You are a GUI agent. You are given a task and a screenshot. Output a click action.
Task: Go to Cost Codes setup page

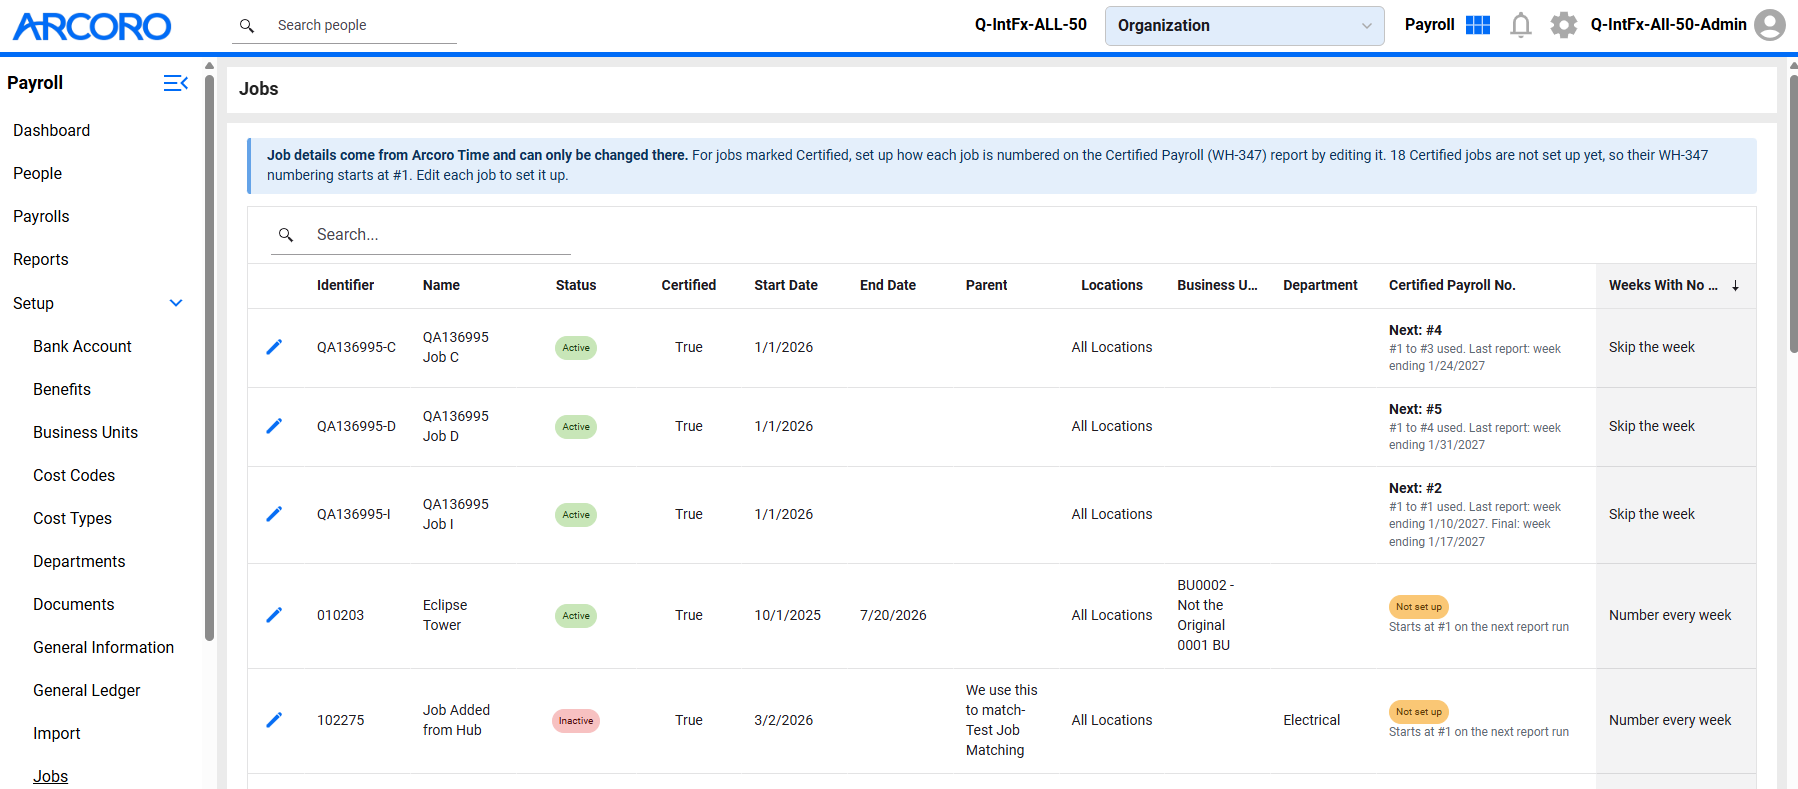(x=74, y=475)
